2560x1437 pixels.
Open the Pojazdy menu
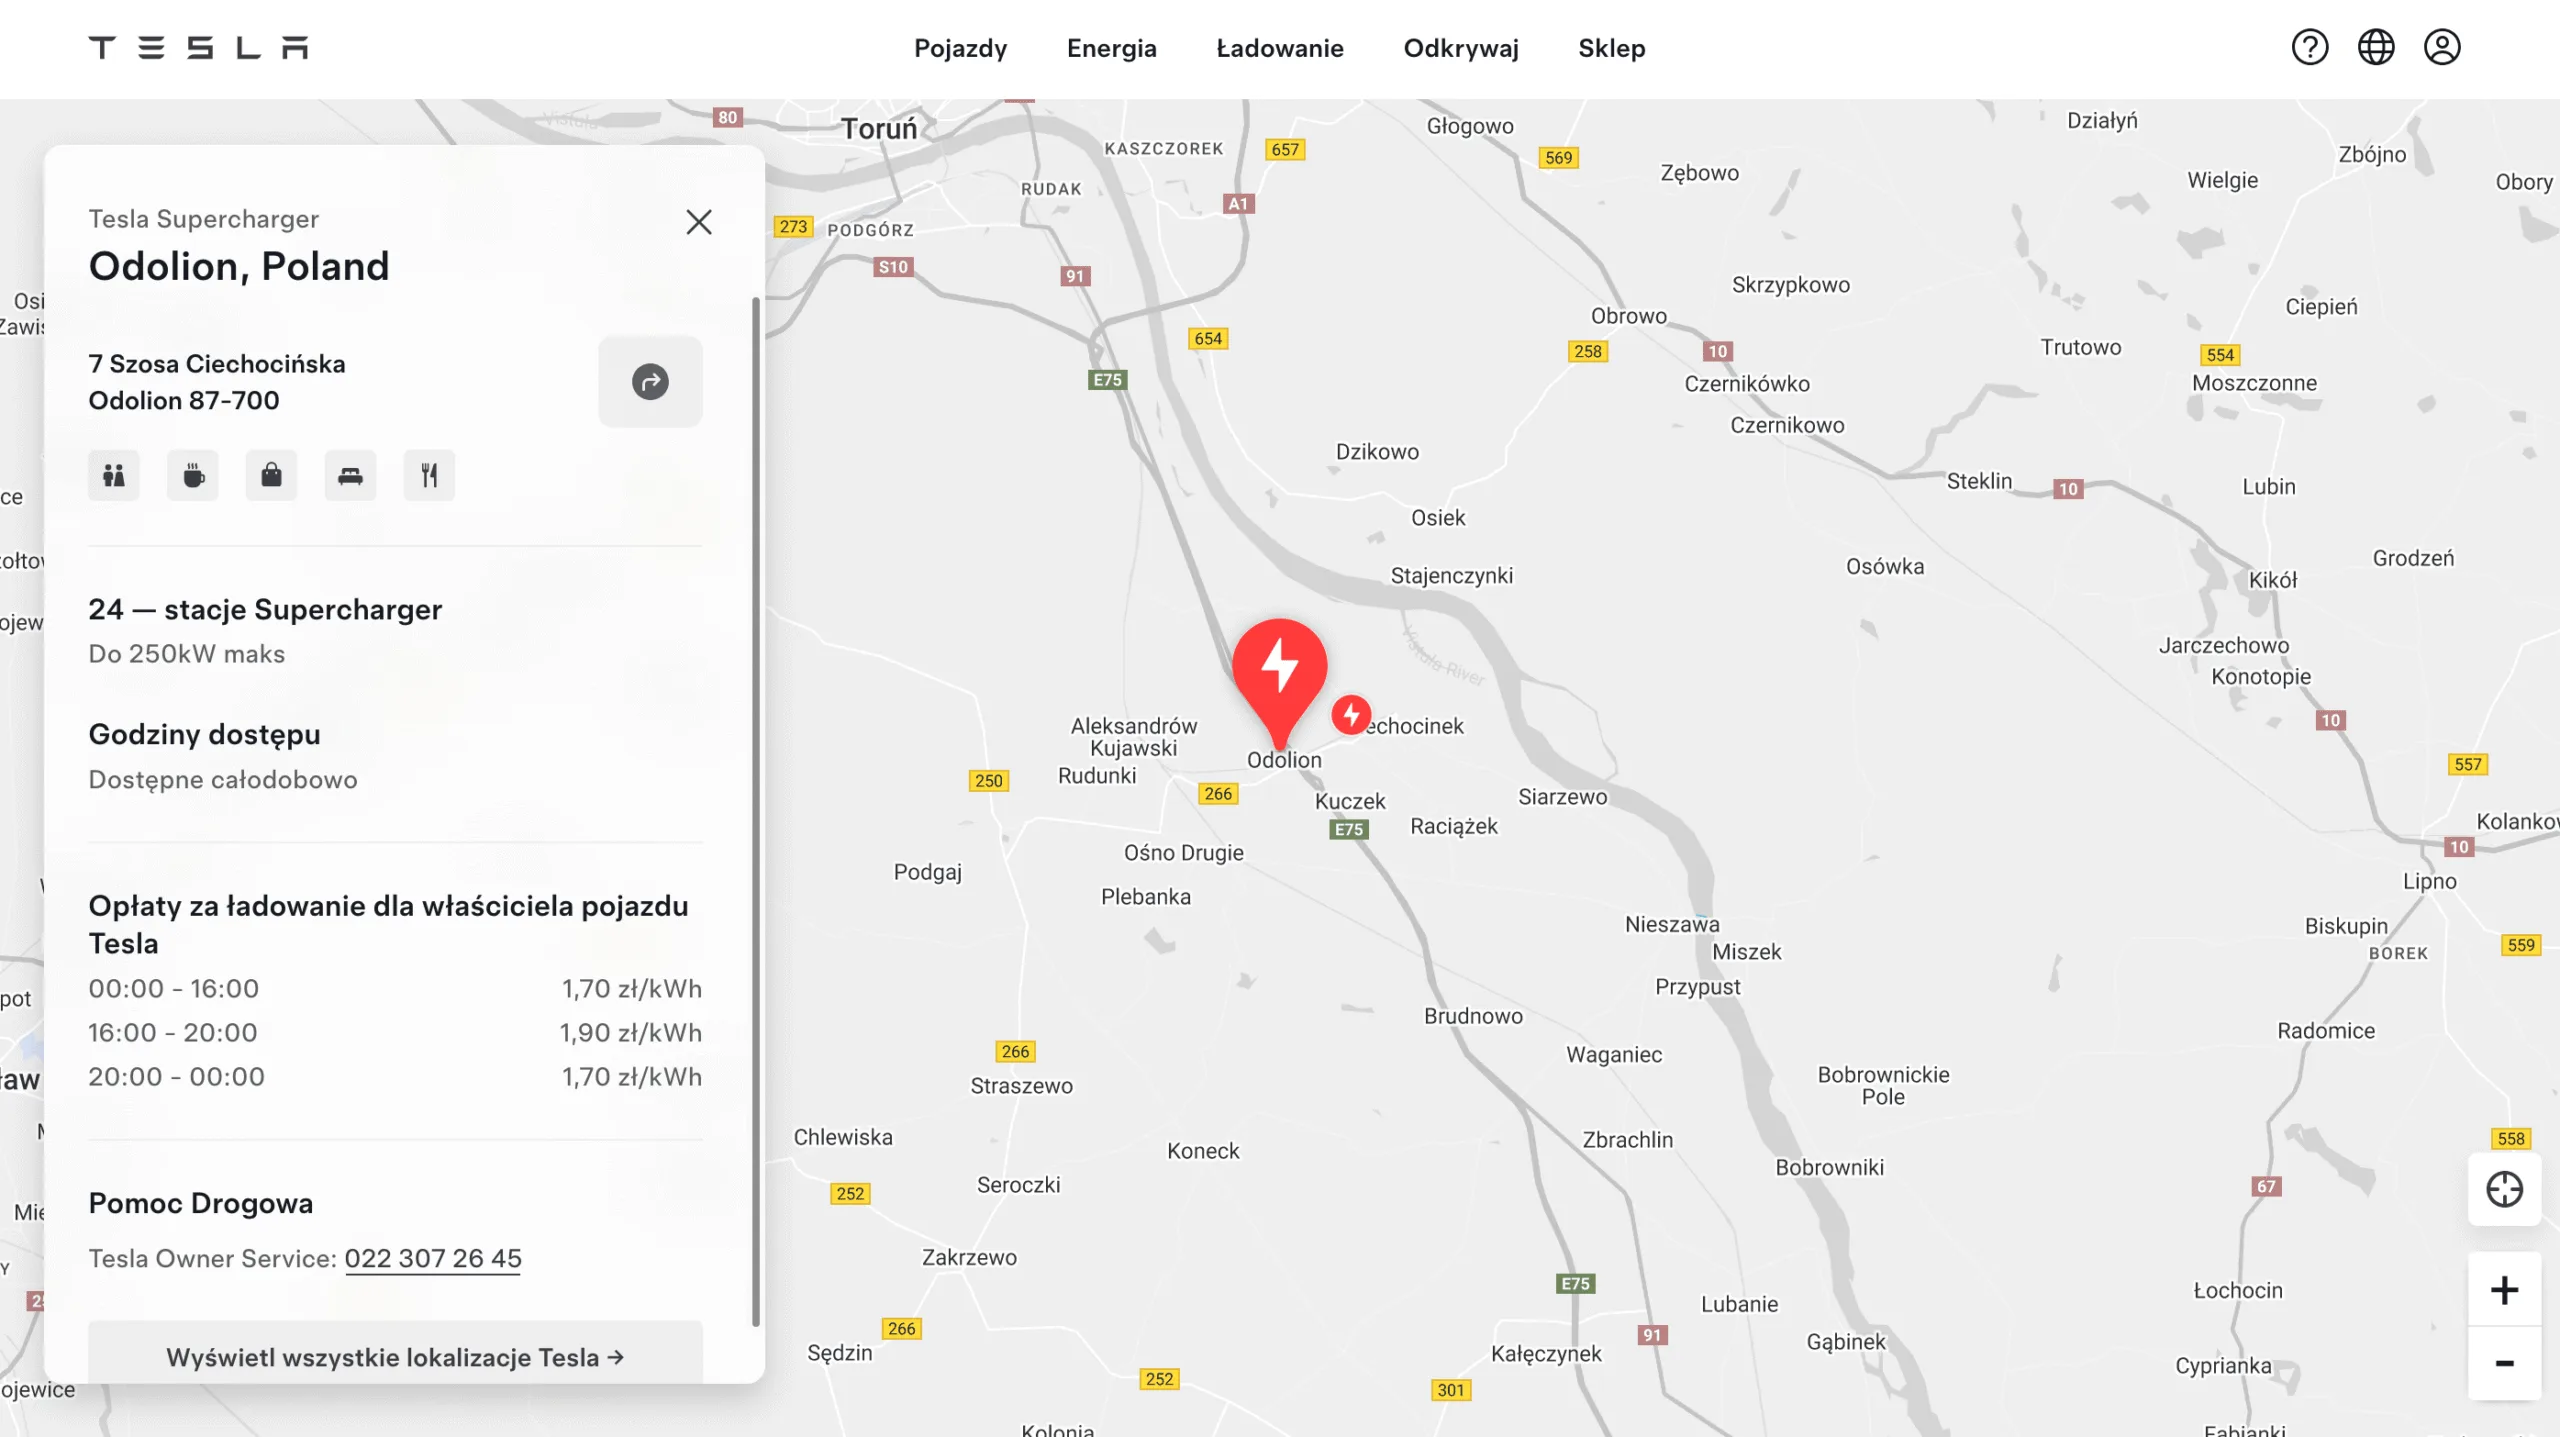(960, 48)
